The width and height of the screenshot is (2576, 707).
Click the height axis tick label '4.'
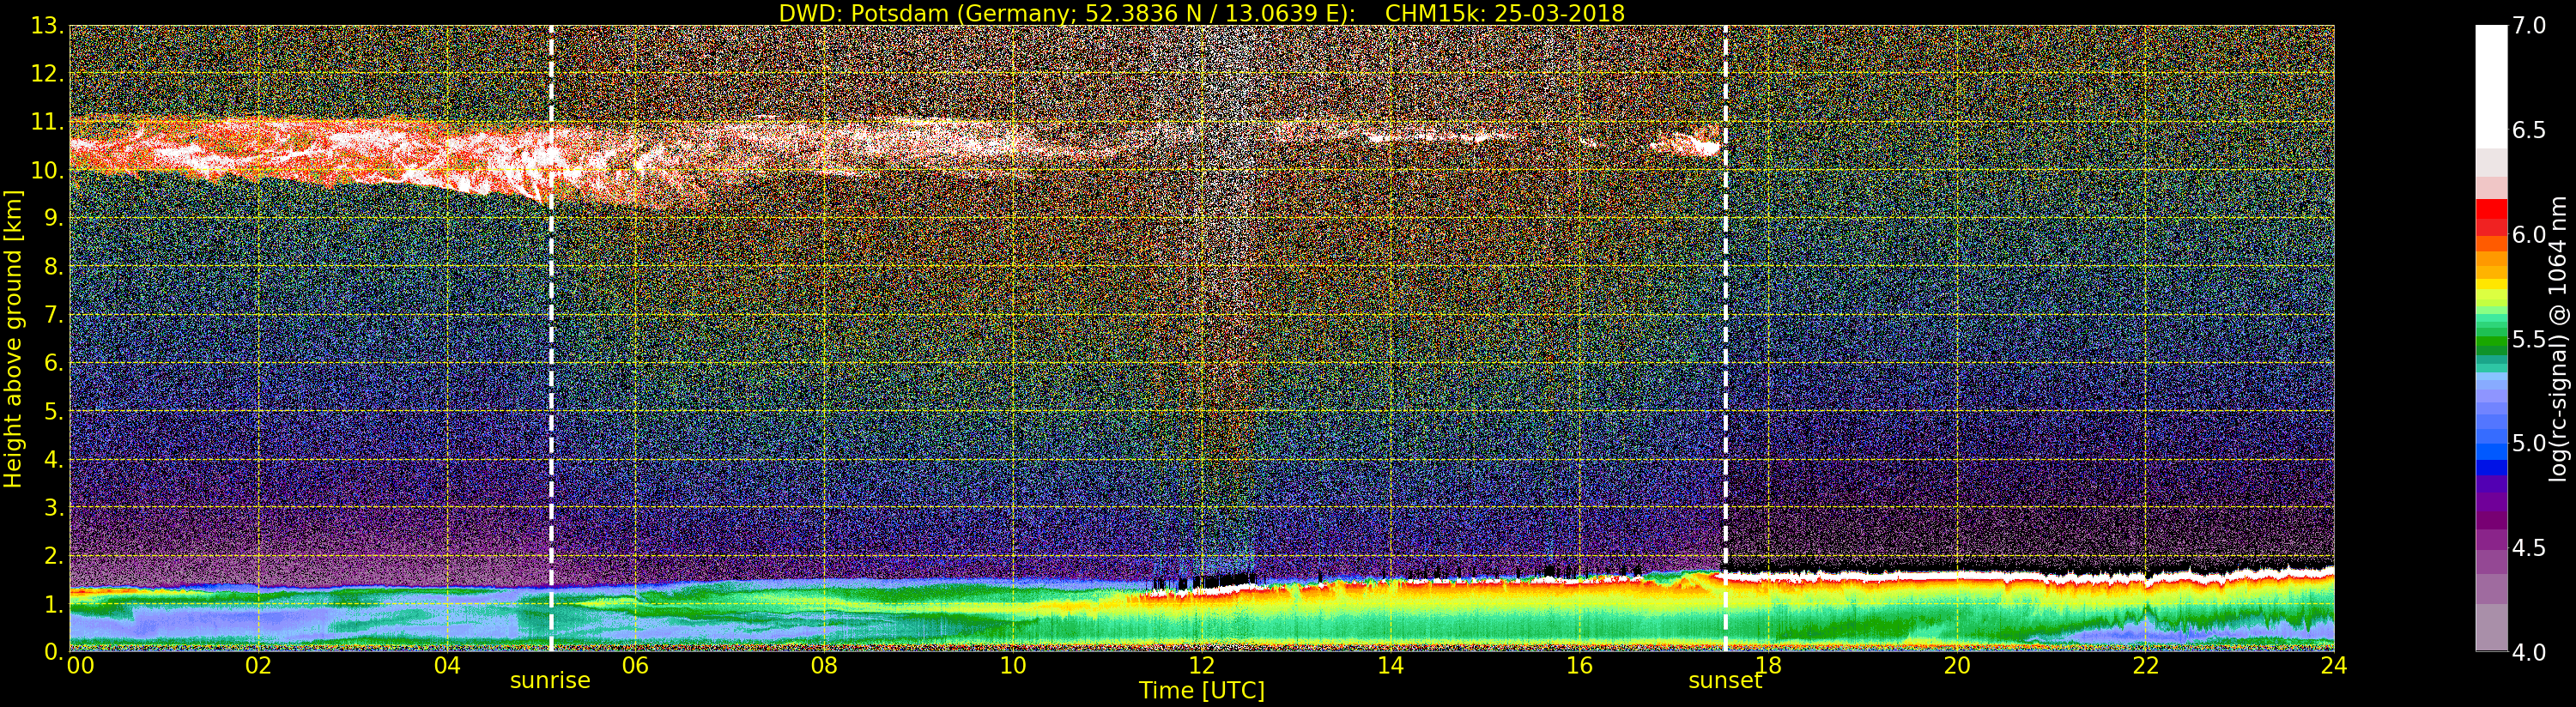[x=53, y=460]
